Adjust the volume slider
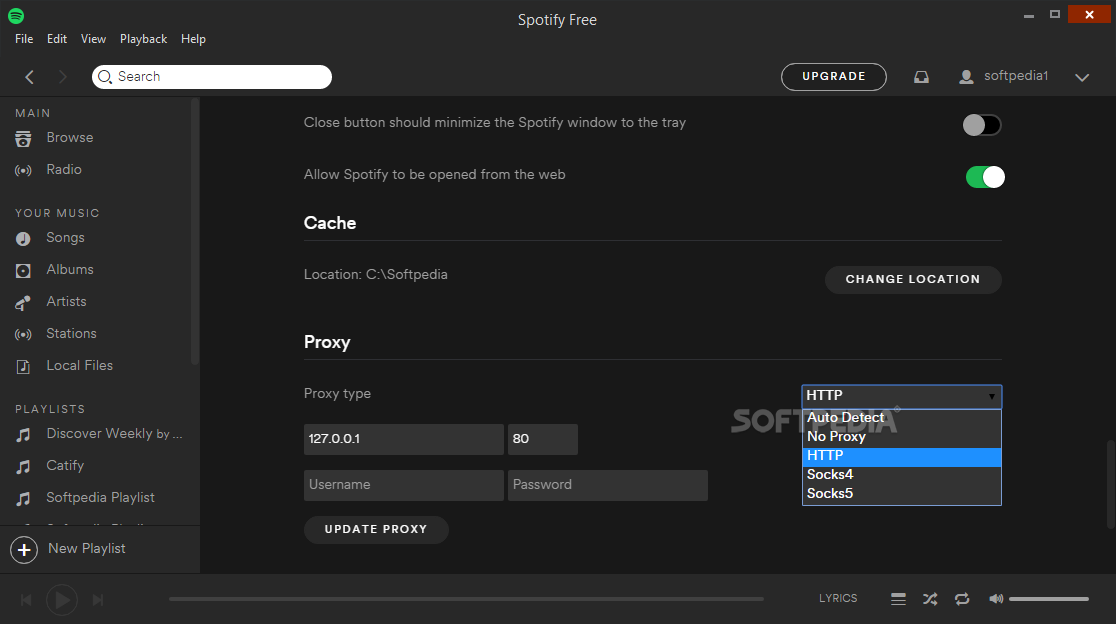The width and height of the screenshot is (1116, 624). point(1048,599)
